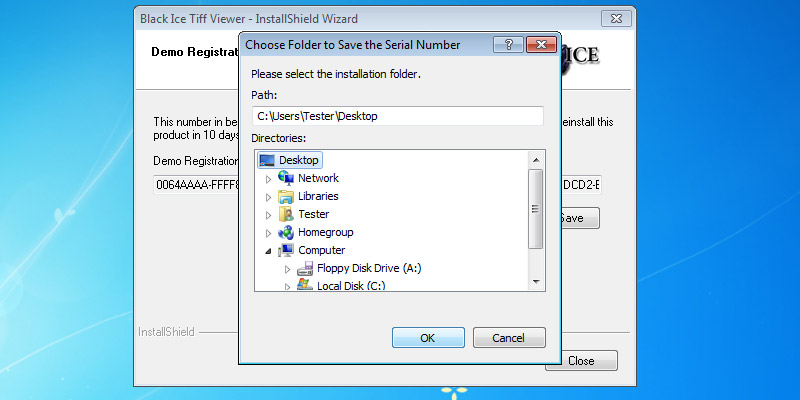Click the directories scrollbar thumb
Viewport: 800px width, 400px height.
536,209
